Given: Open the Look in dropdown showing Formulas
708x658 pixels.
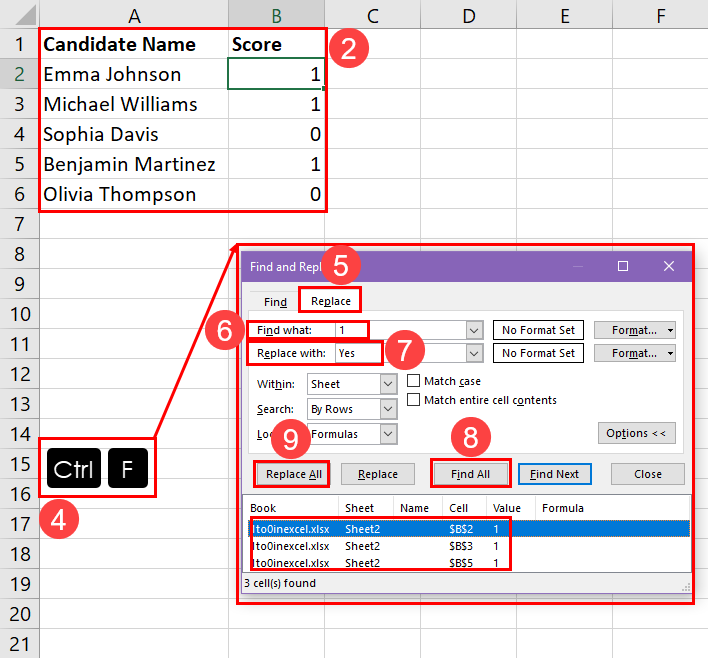Looking at the screenshot, I should [x=352, y=434].
